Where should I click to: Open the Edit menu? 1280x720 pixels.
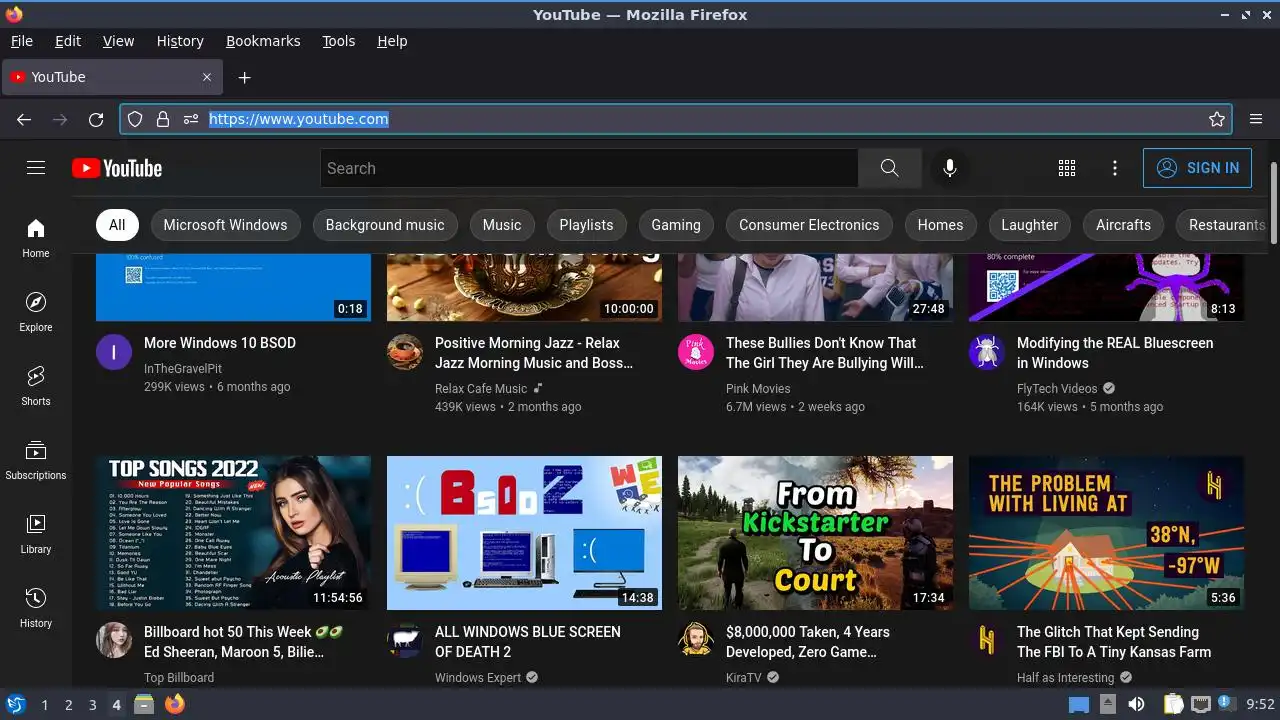point(68,41)
